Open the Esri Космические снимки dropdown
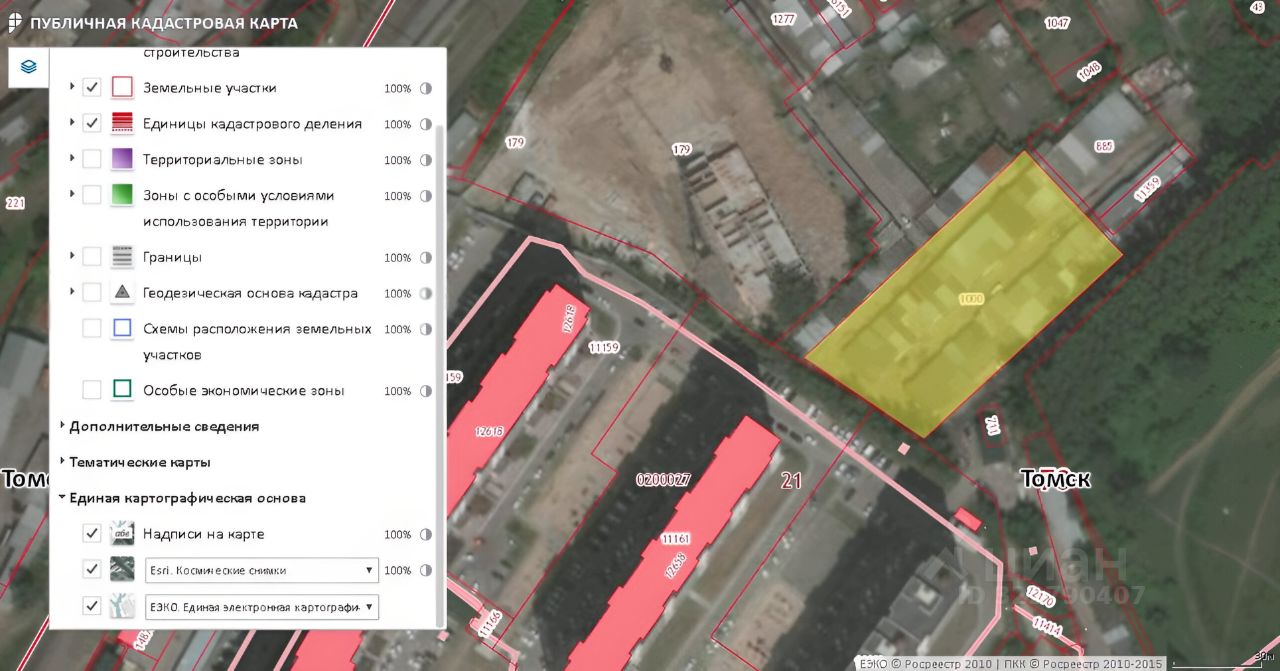Screen dimensions: 1280x671 pyautogui.click(x=262, y=570)
